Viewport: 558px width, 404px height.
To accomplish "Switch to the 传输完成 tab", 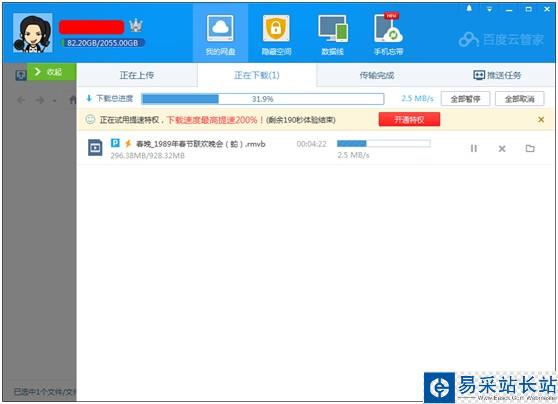I will tap(377, 75).
